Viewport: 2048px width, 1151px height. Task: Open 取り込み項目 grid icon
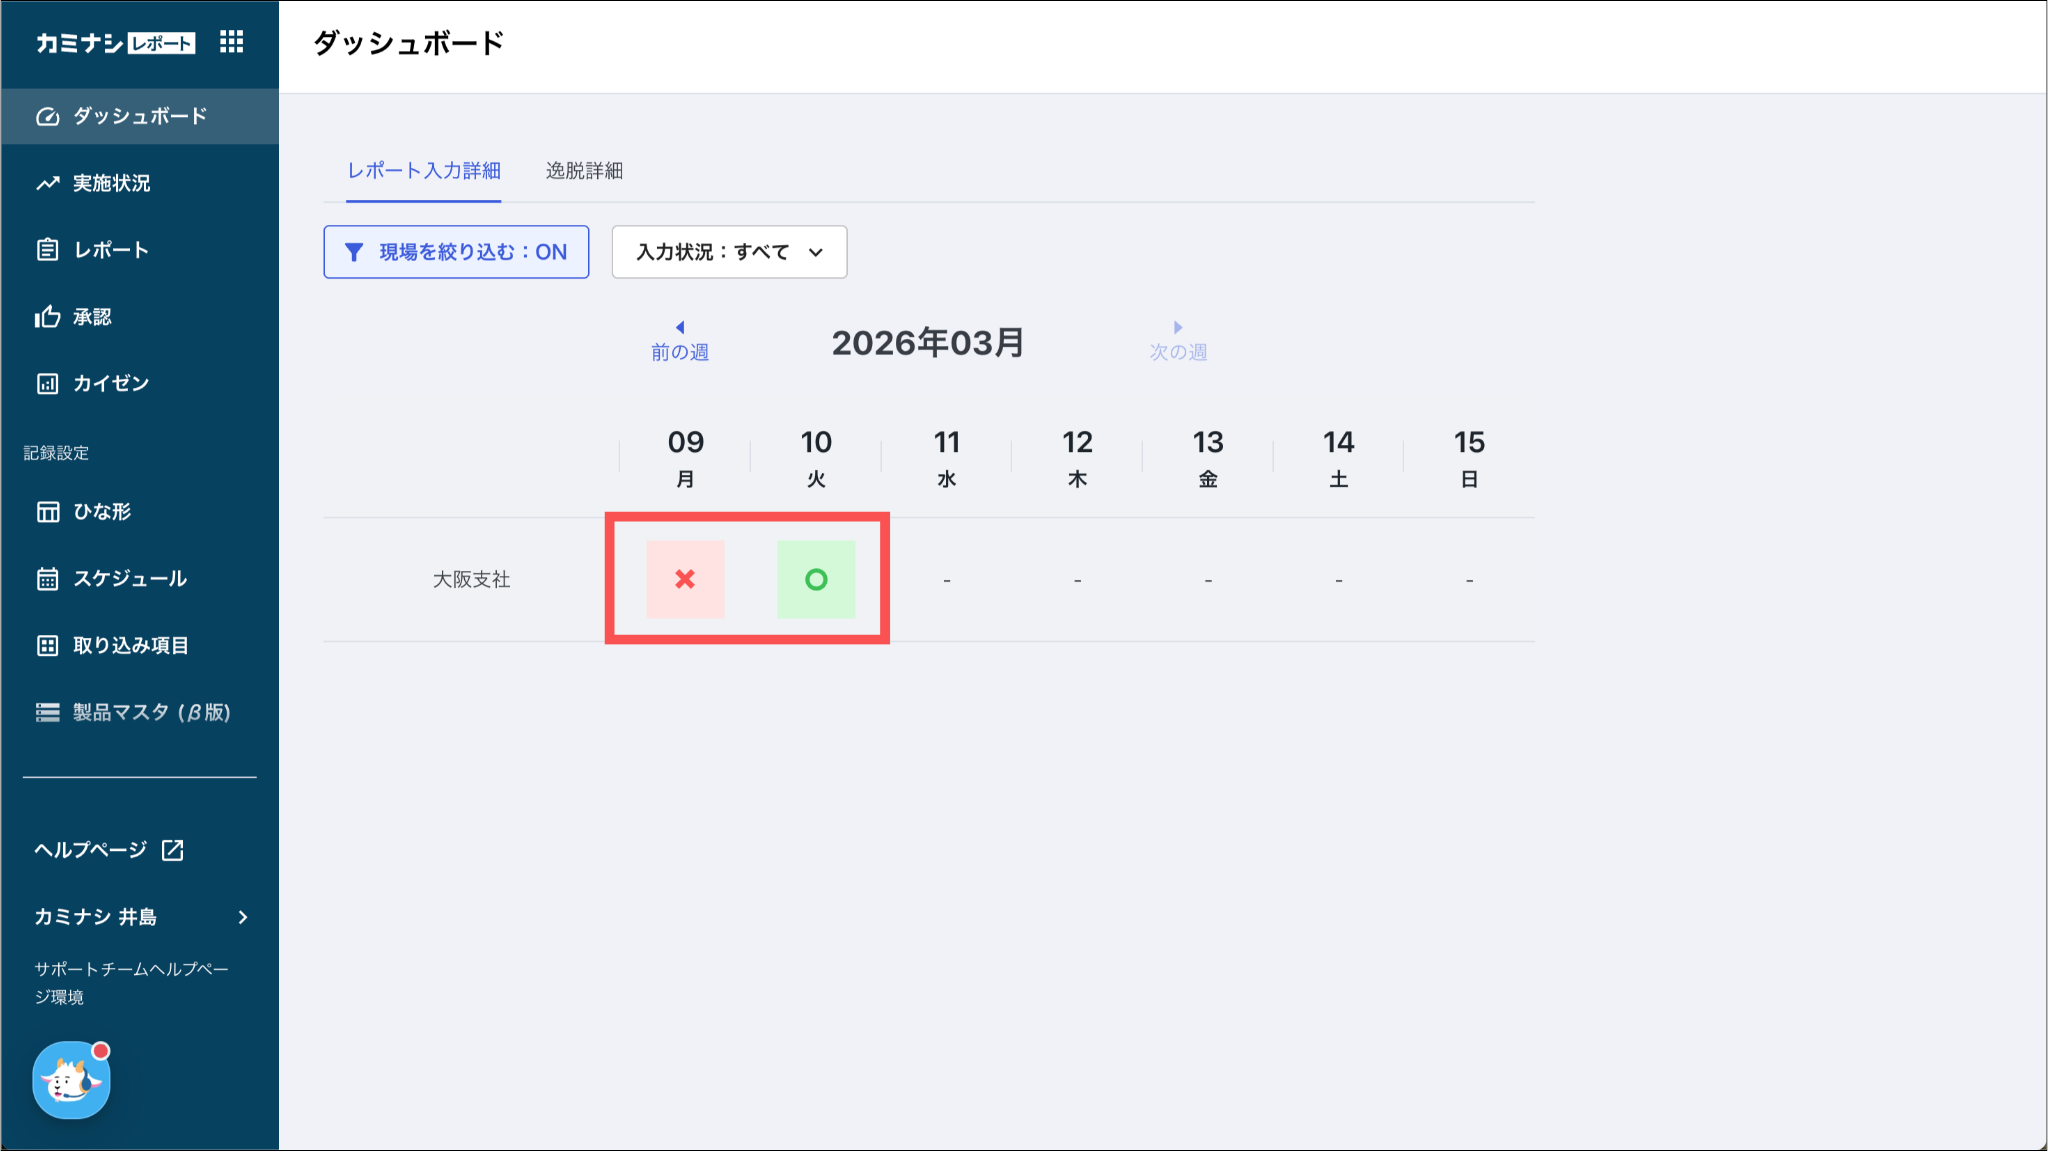47,646
